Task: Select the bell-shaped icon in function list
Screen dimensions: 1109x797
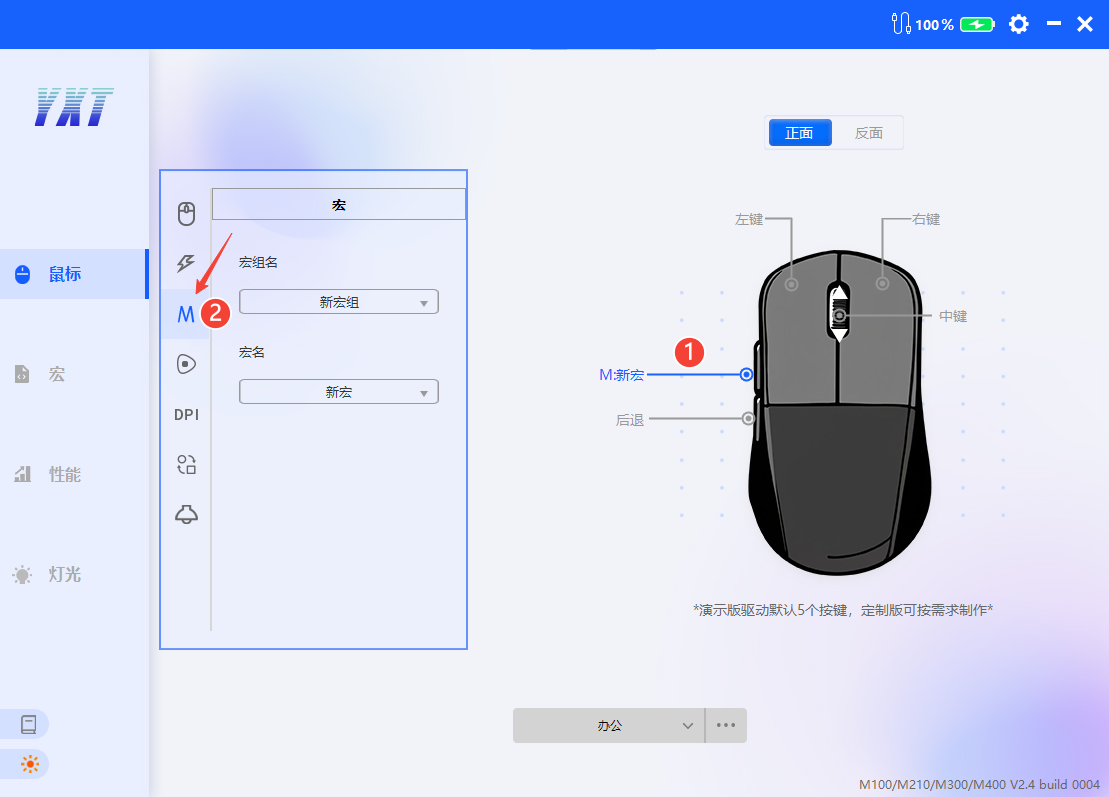Action: coord(186,514)
